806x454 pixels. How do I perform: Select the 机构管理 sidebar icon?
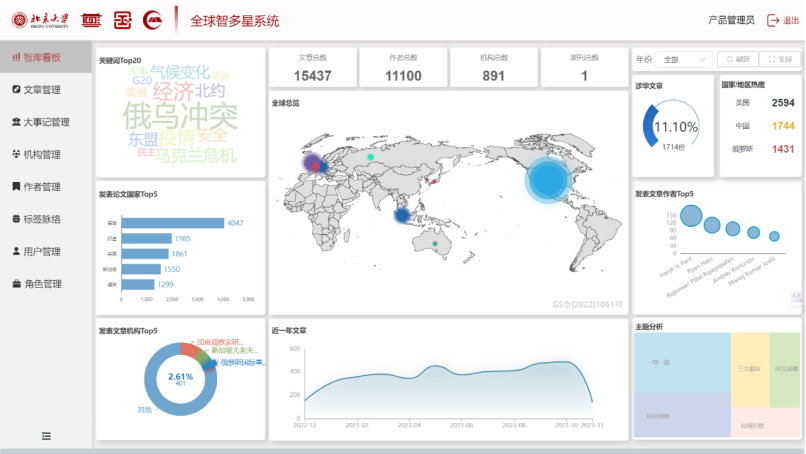coord(16,154)
